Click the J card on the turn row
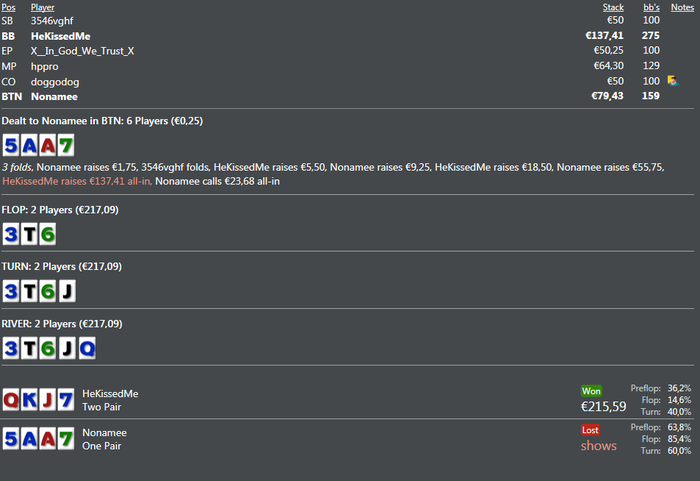Viewport: 700px width, 481px height. pyautogui.click(x=66, y=292)
